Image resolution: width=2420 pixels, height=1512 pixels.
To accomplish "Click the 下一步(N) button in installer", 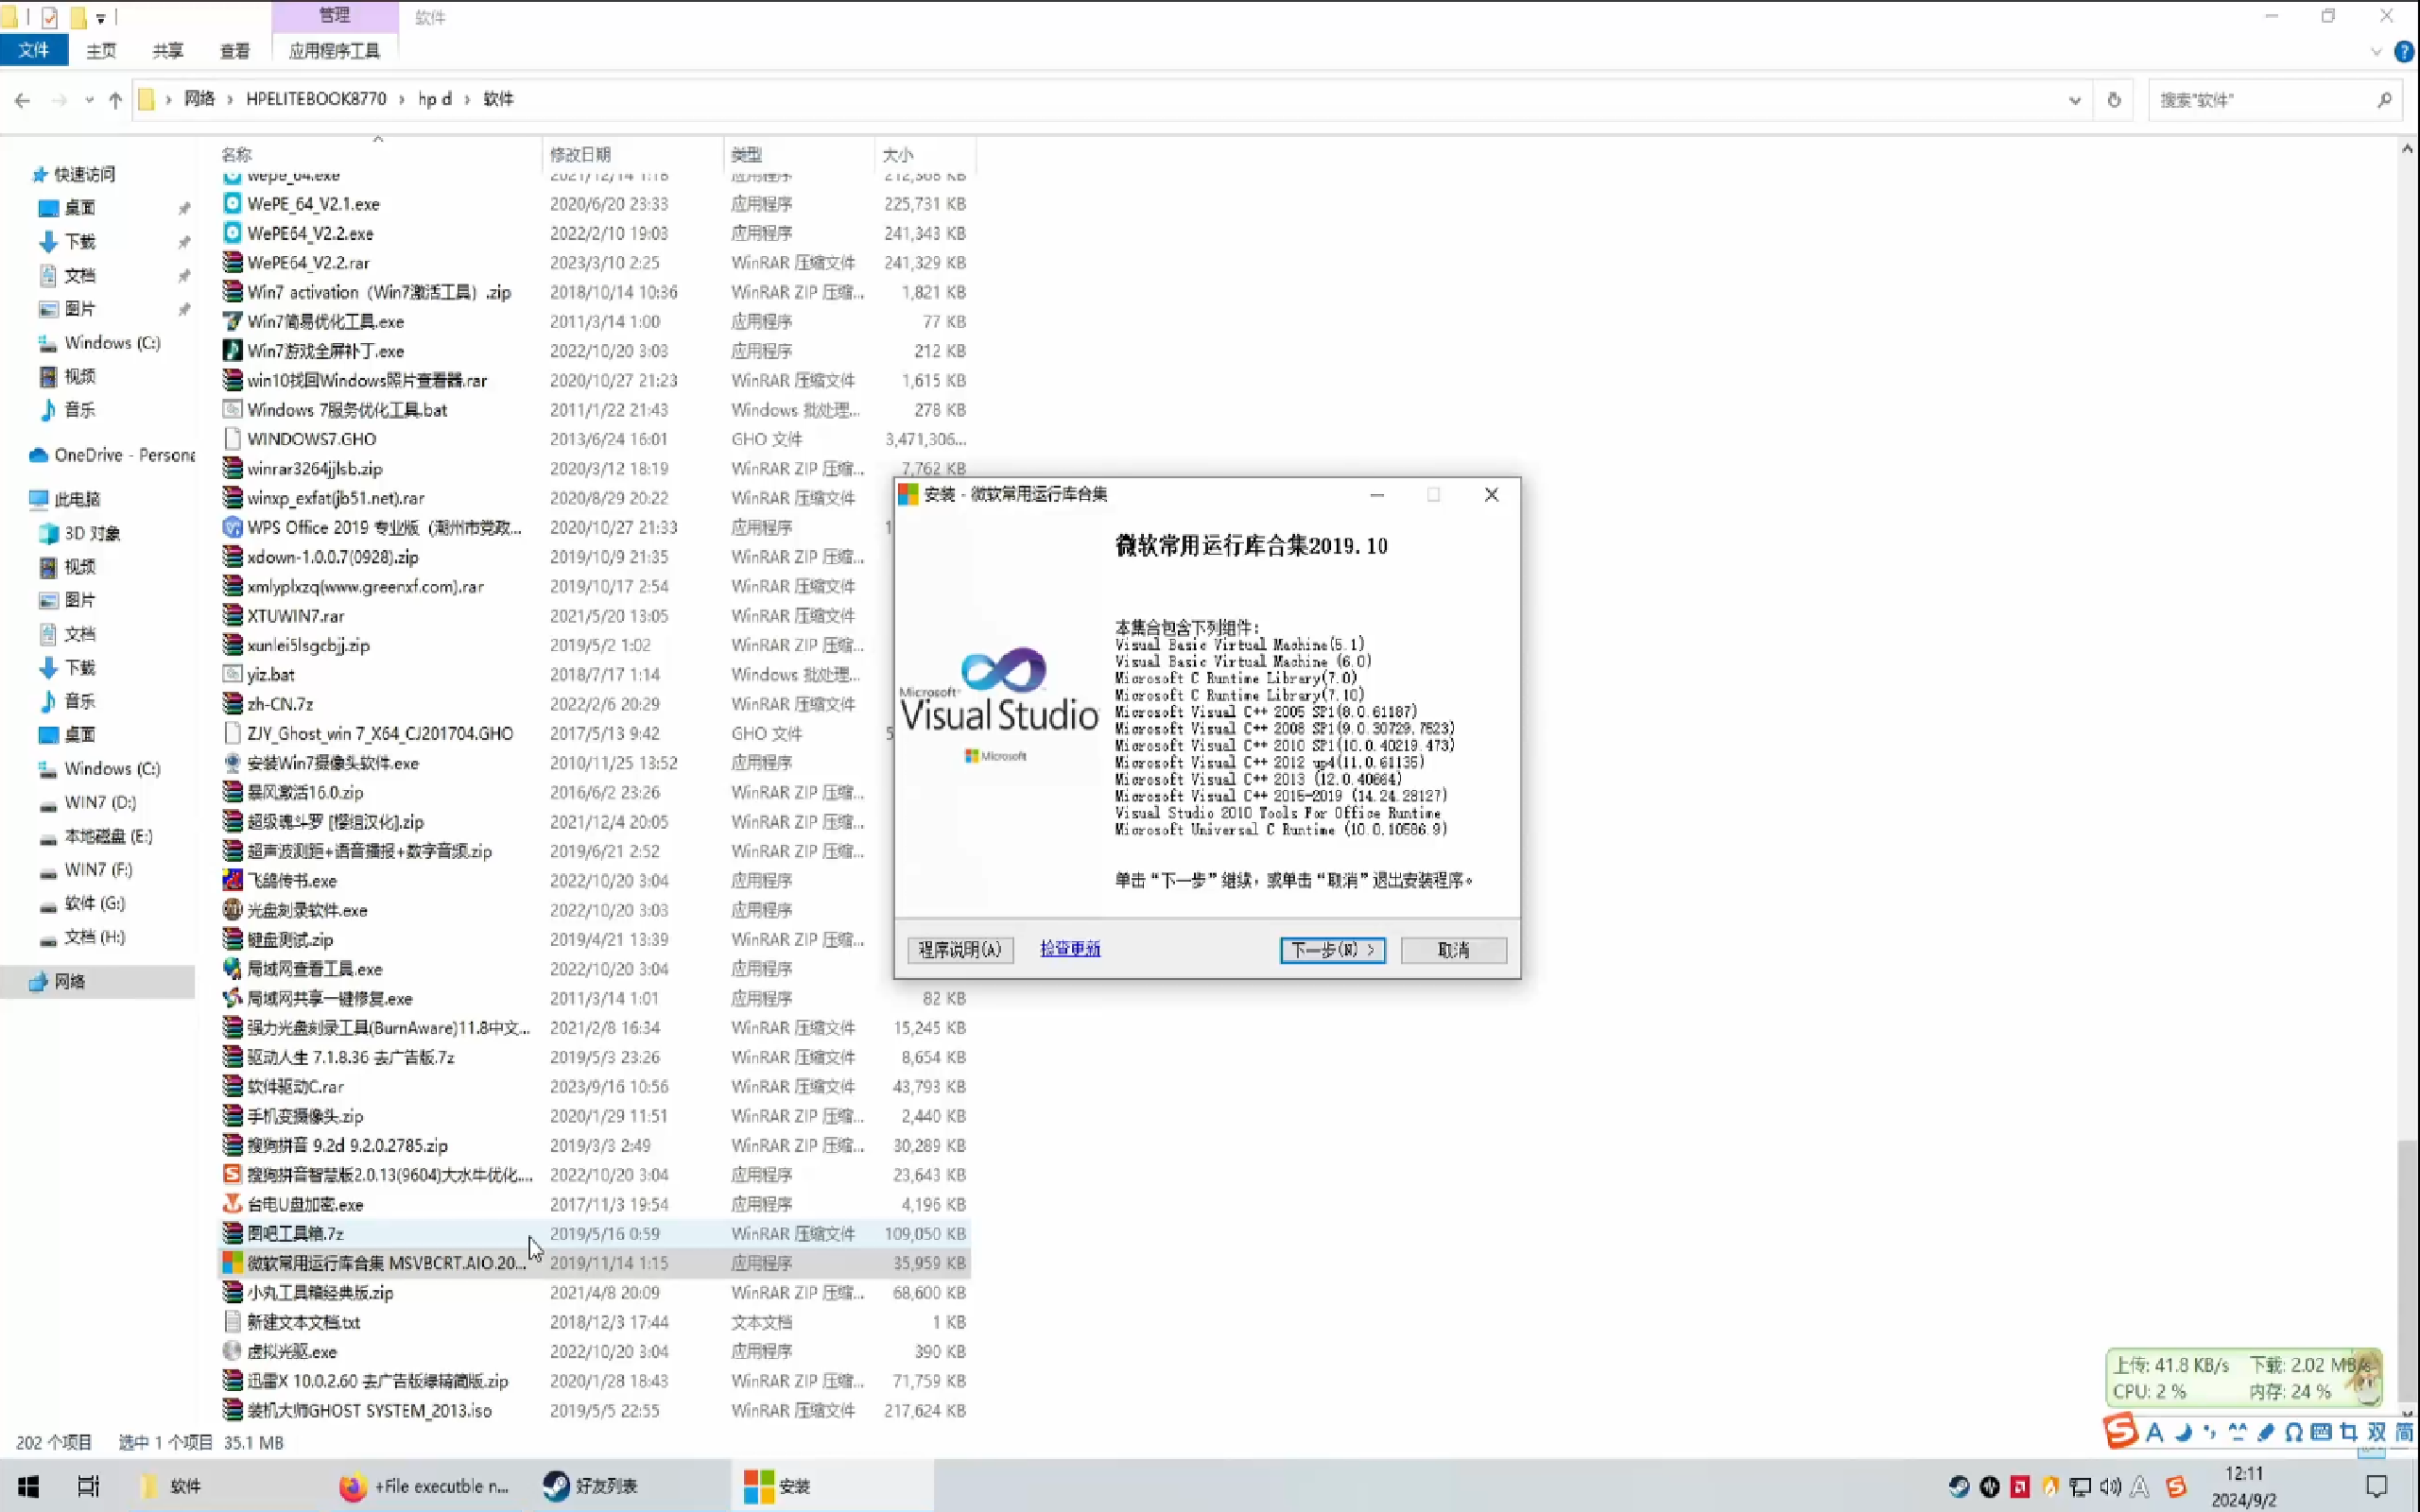I will (x=1332, y=949).
